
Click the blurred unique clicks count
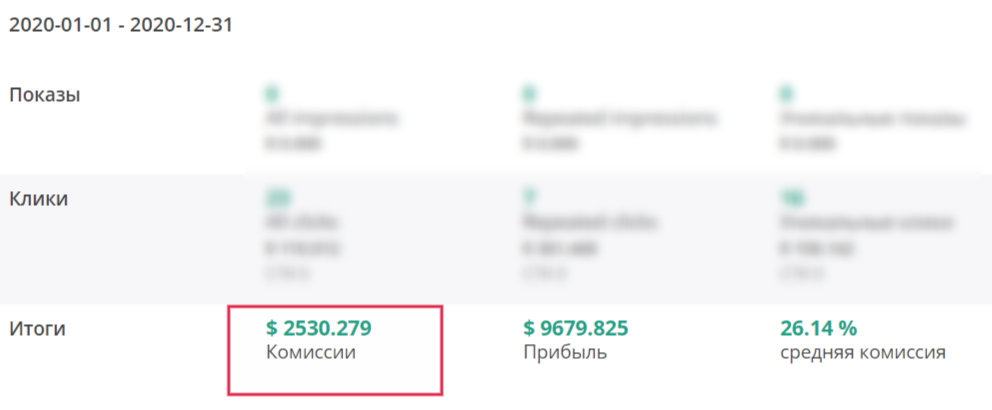[x=791, y=199]
